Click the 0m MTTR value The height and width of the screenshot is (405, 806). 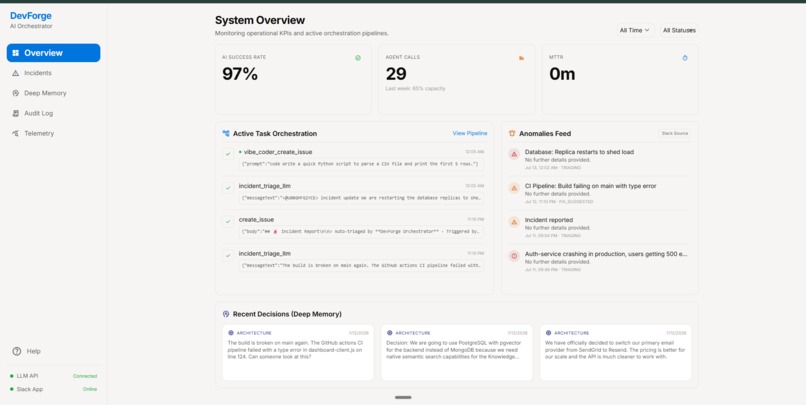tap(562, 74)
